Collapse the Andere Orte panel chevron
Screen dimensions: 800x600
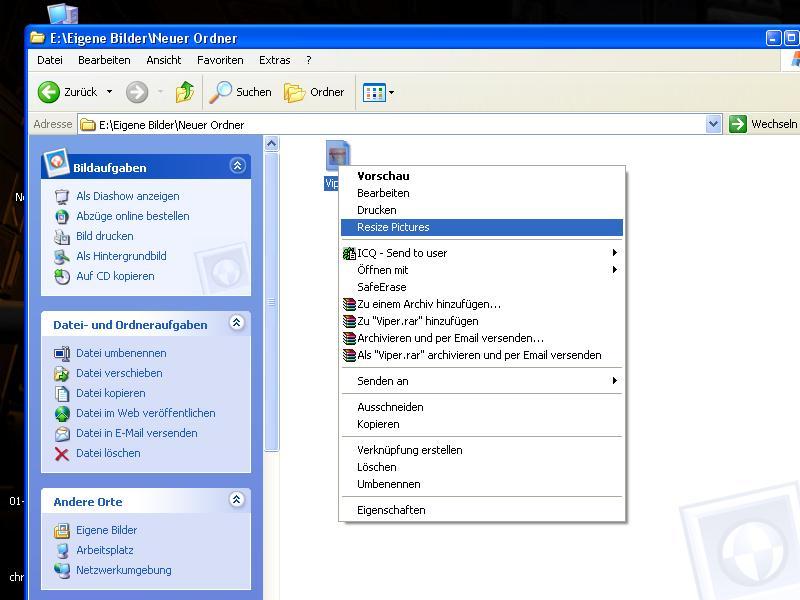236,499
